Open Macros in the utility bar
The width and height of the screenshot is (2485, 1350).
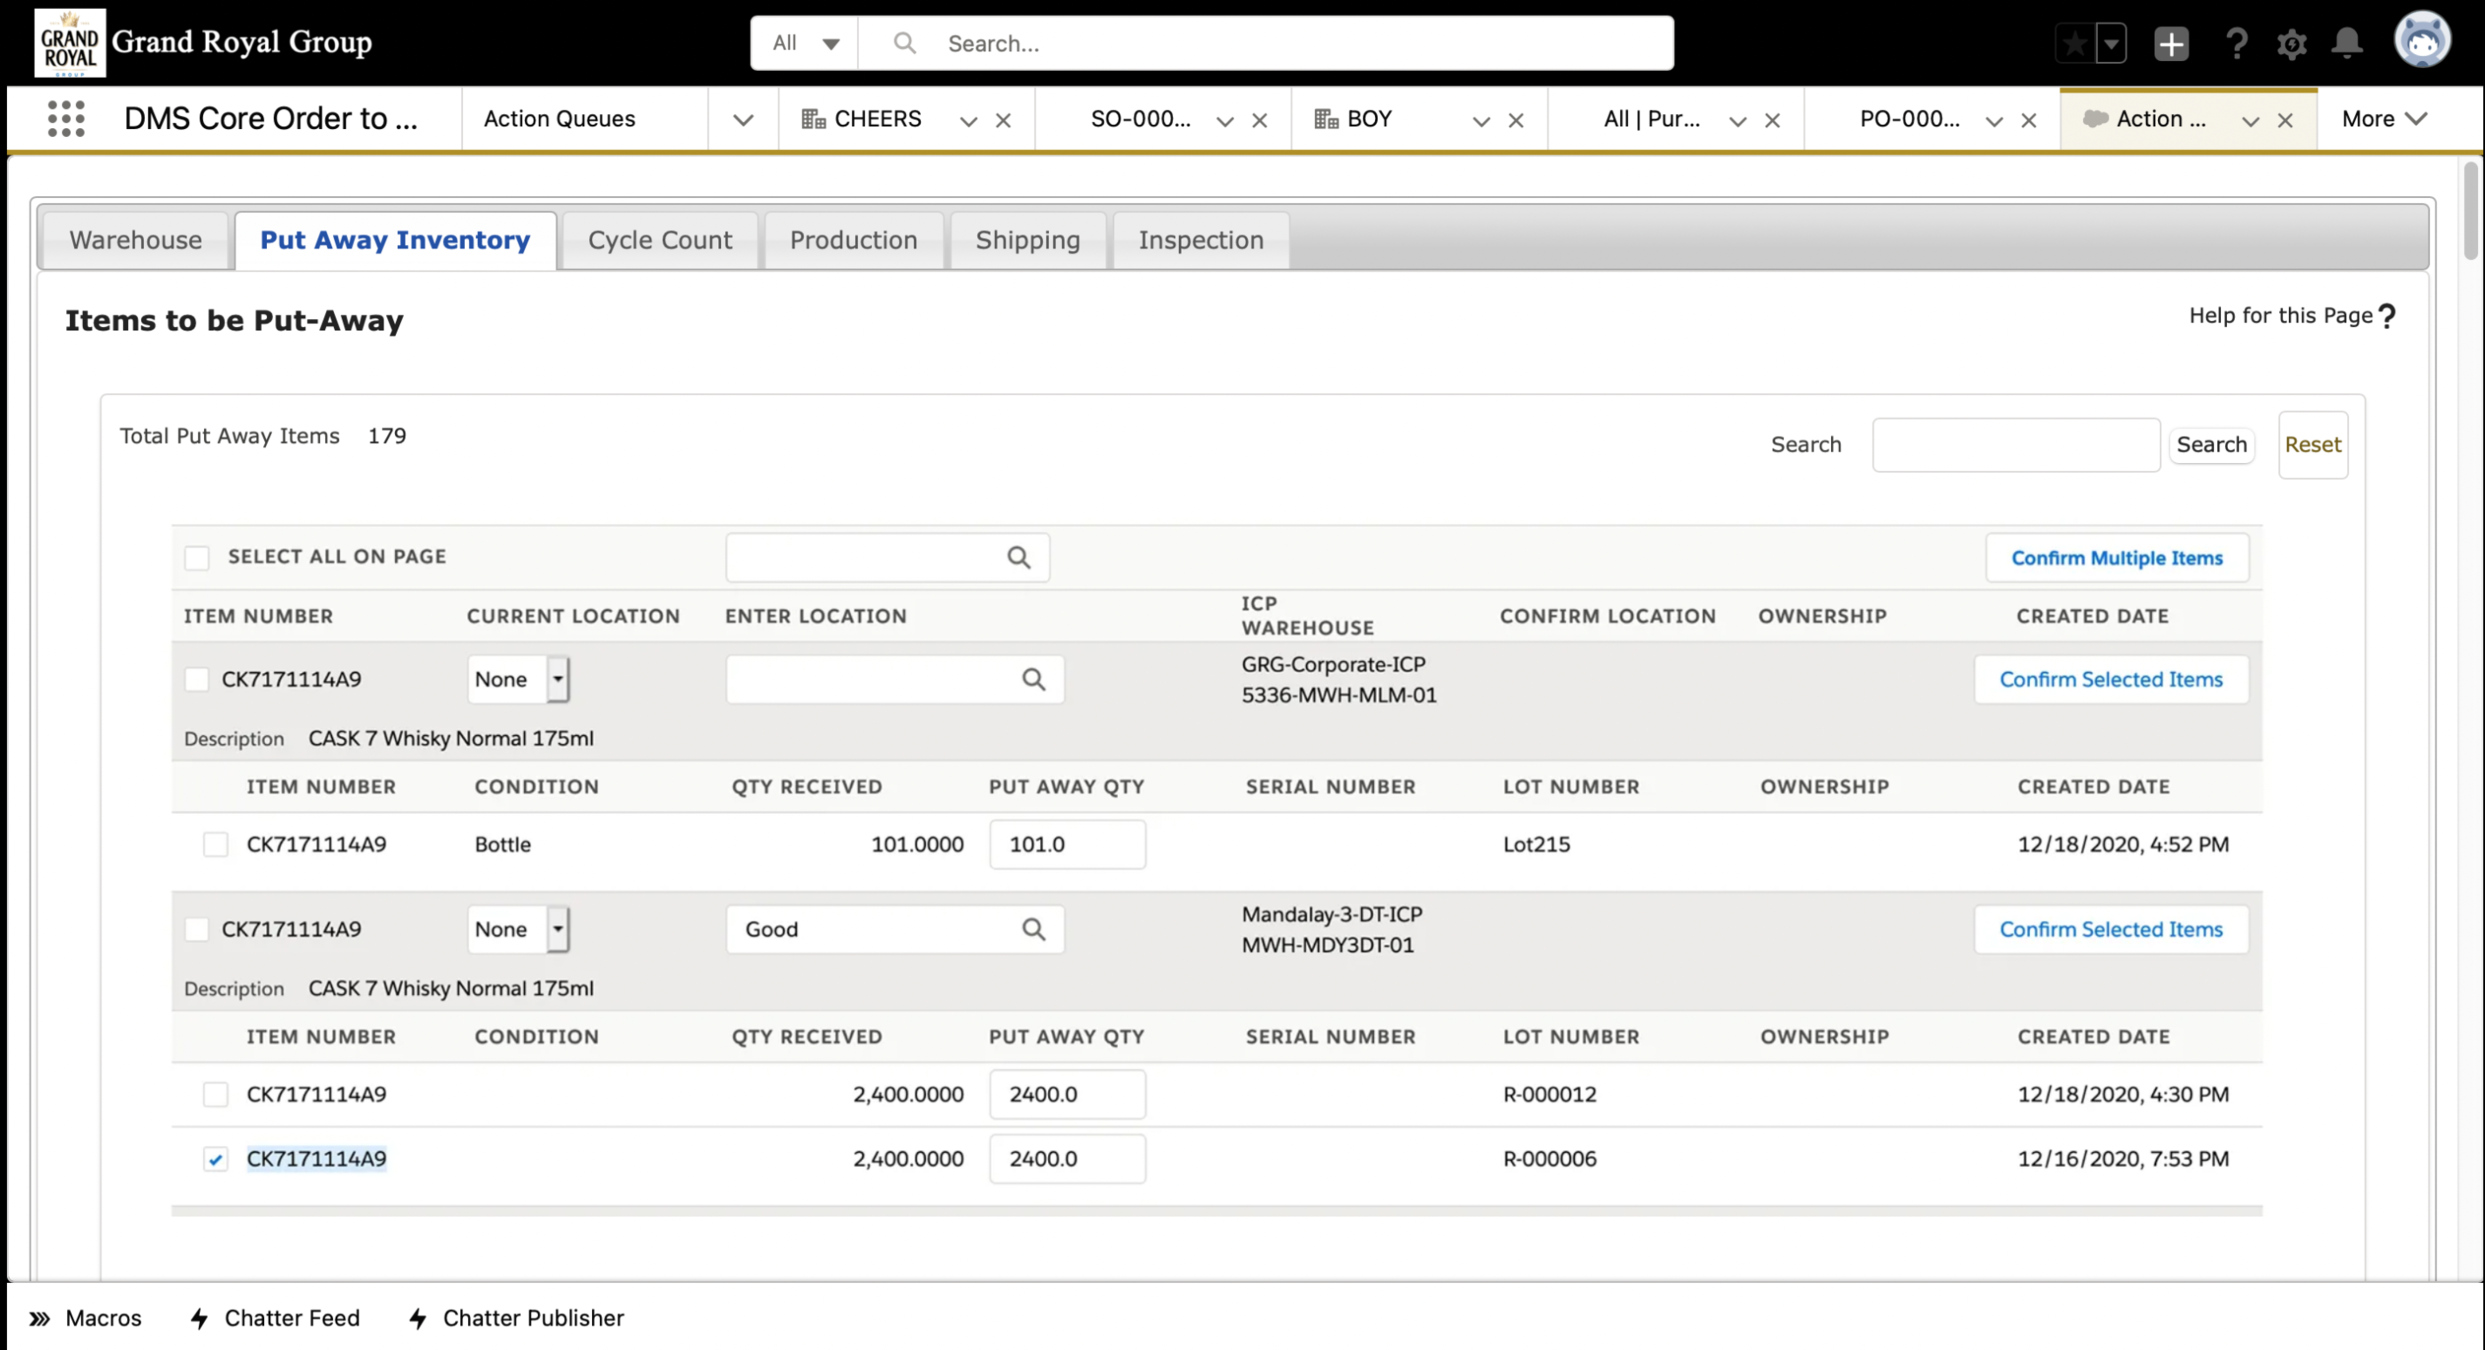coord(86,1318)
